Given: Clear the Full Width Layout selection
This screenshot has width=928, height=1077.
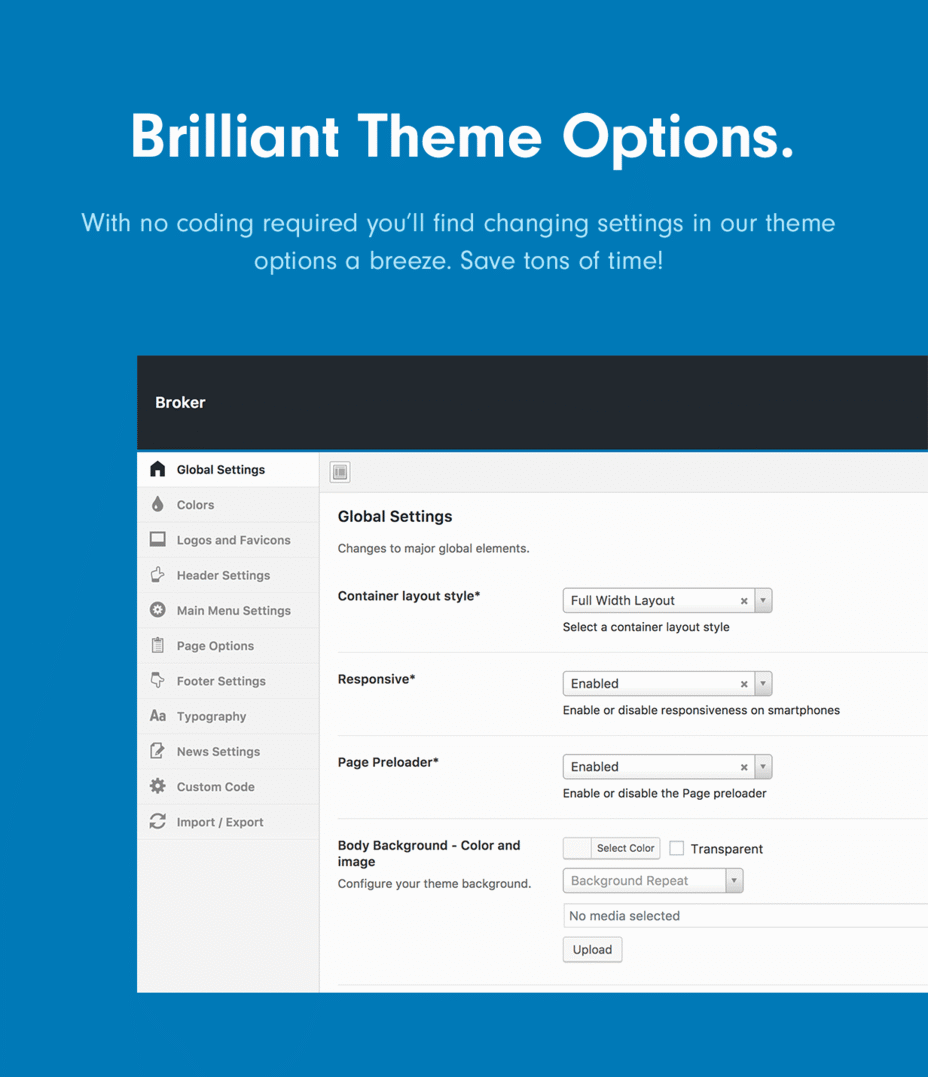Looking at the screenshot, I should click(743, 601).
